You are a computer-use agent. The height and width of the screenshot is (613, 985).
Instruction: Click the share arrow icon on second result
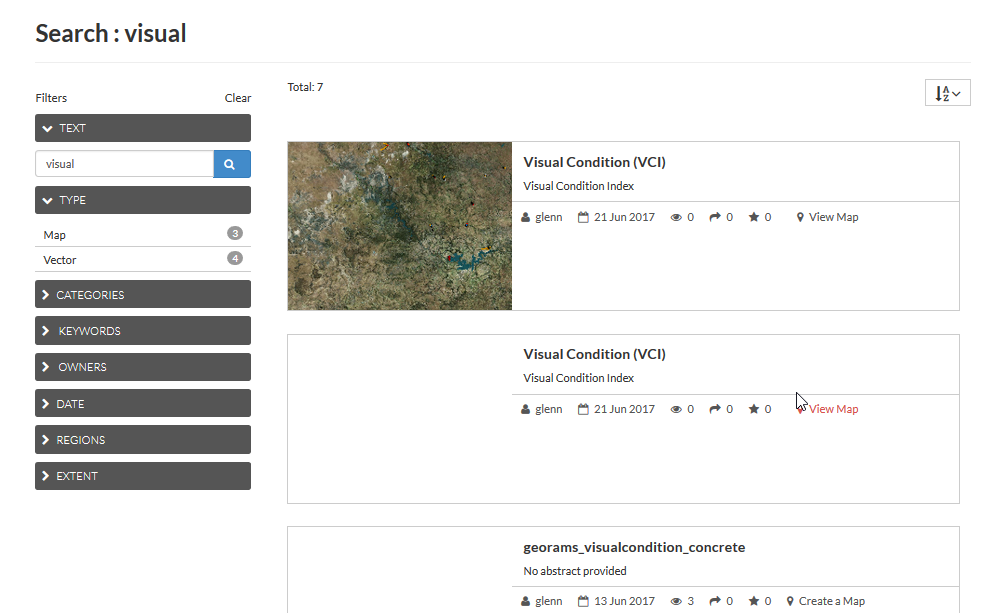pos(715,410)
